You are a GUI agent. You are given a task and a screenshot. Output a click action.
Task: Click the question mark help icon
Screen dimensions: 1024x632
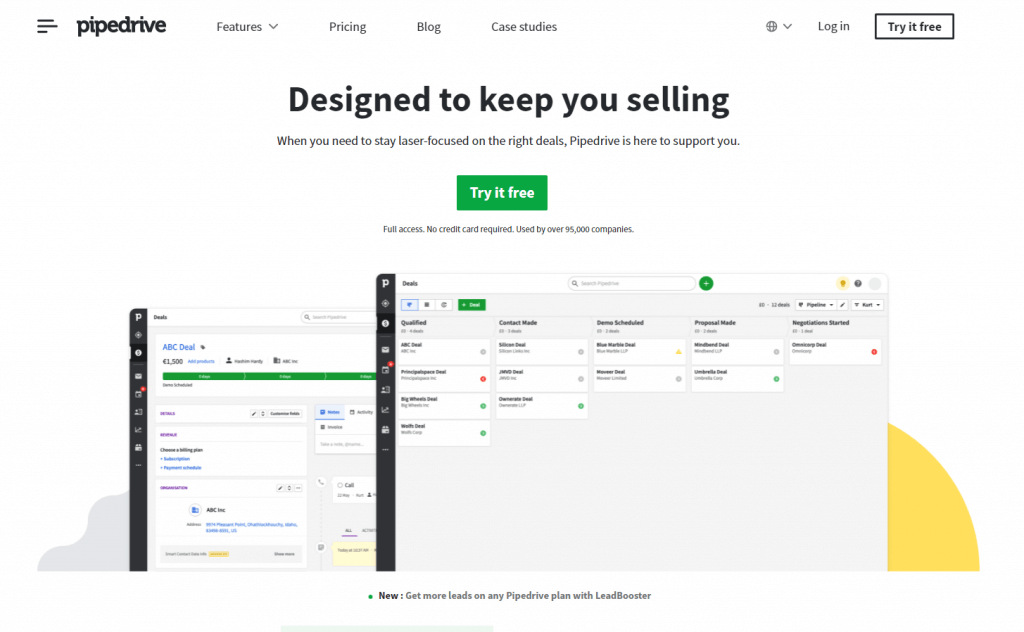[857, 284]
